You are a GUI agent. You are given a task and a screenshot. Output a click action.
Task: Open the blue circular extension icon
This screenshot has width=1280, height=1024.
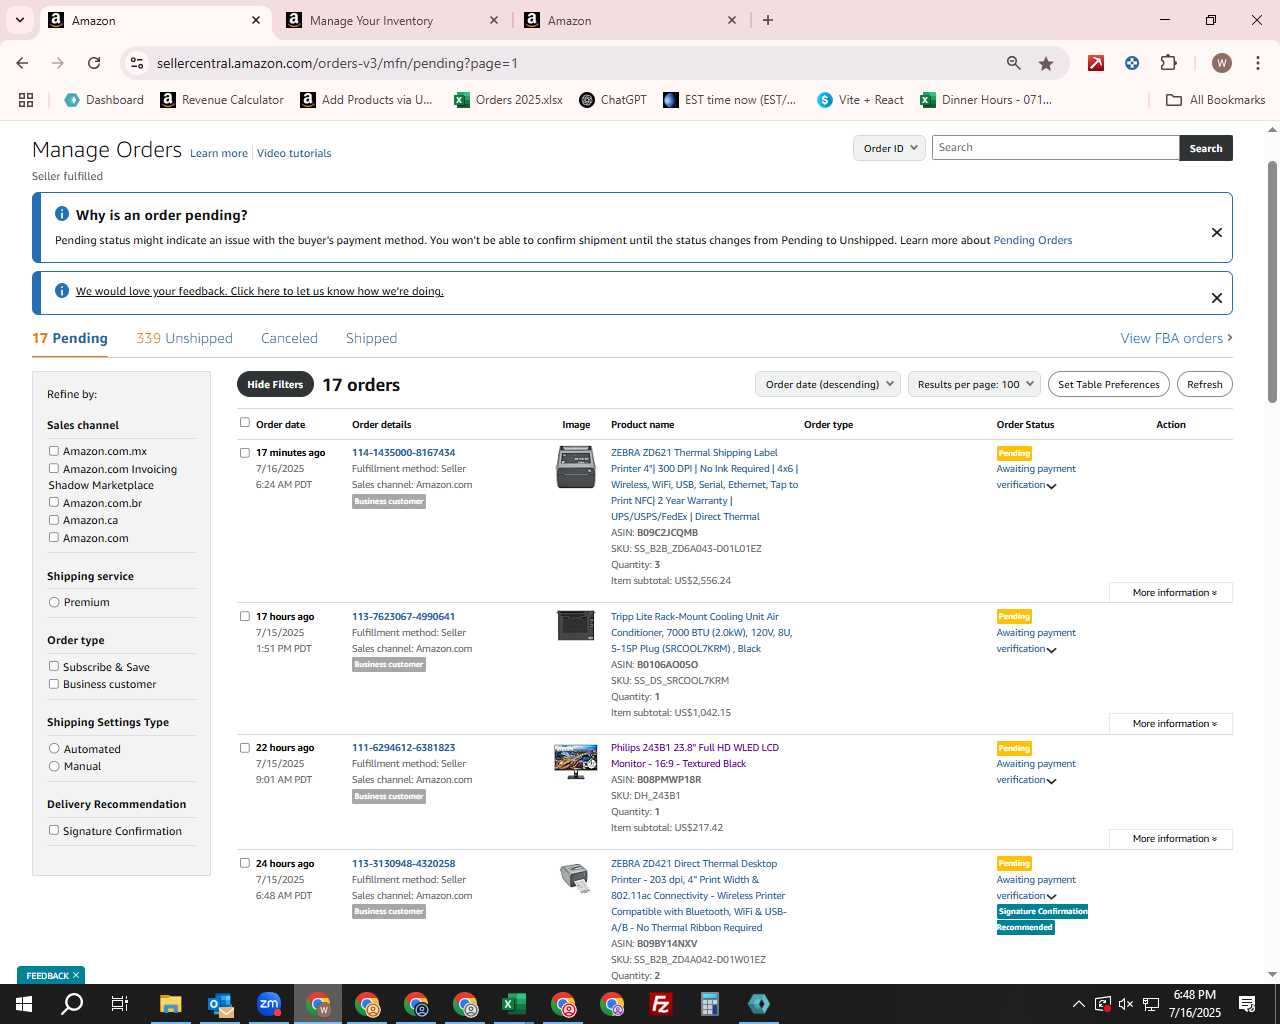click(1132, 63)
